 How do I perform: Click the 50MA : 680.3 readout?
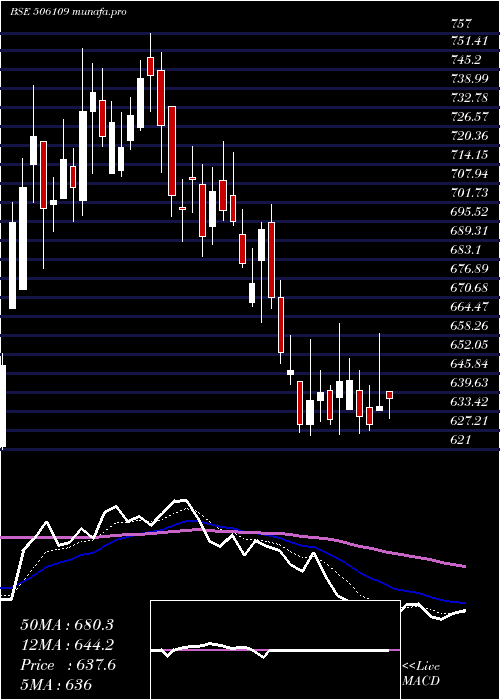67,625
